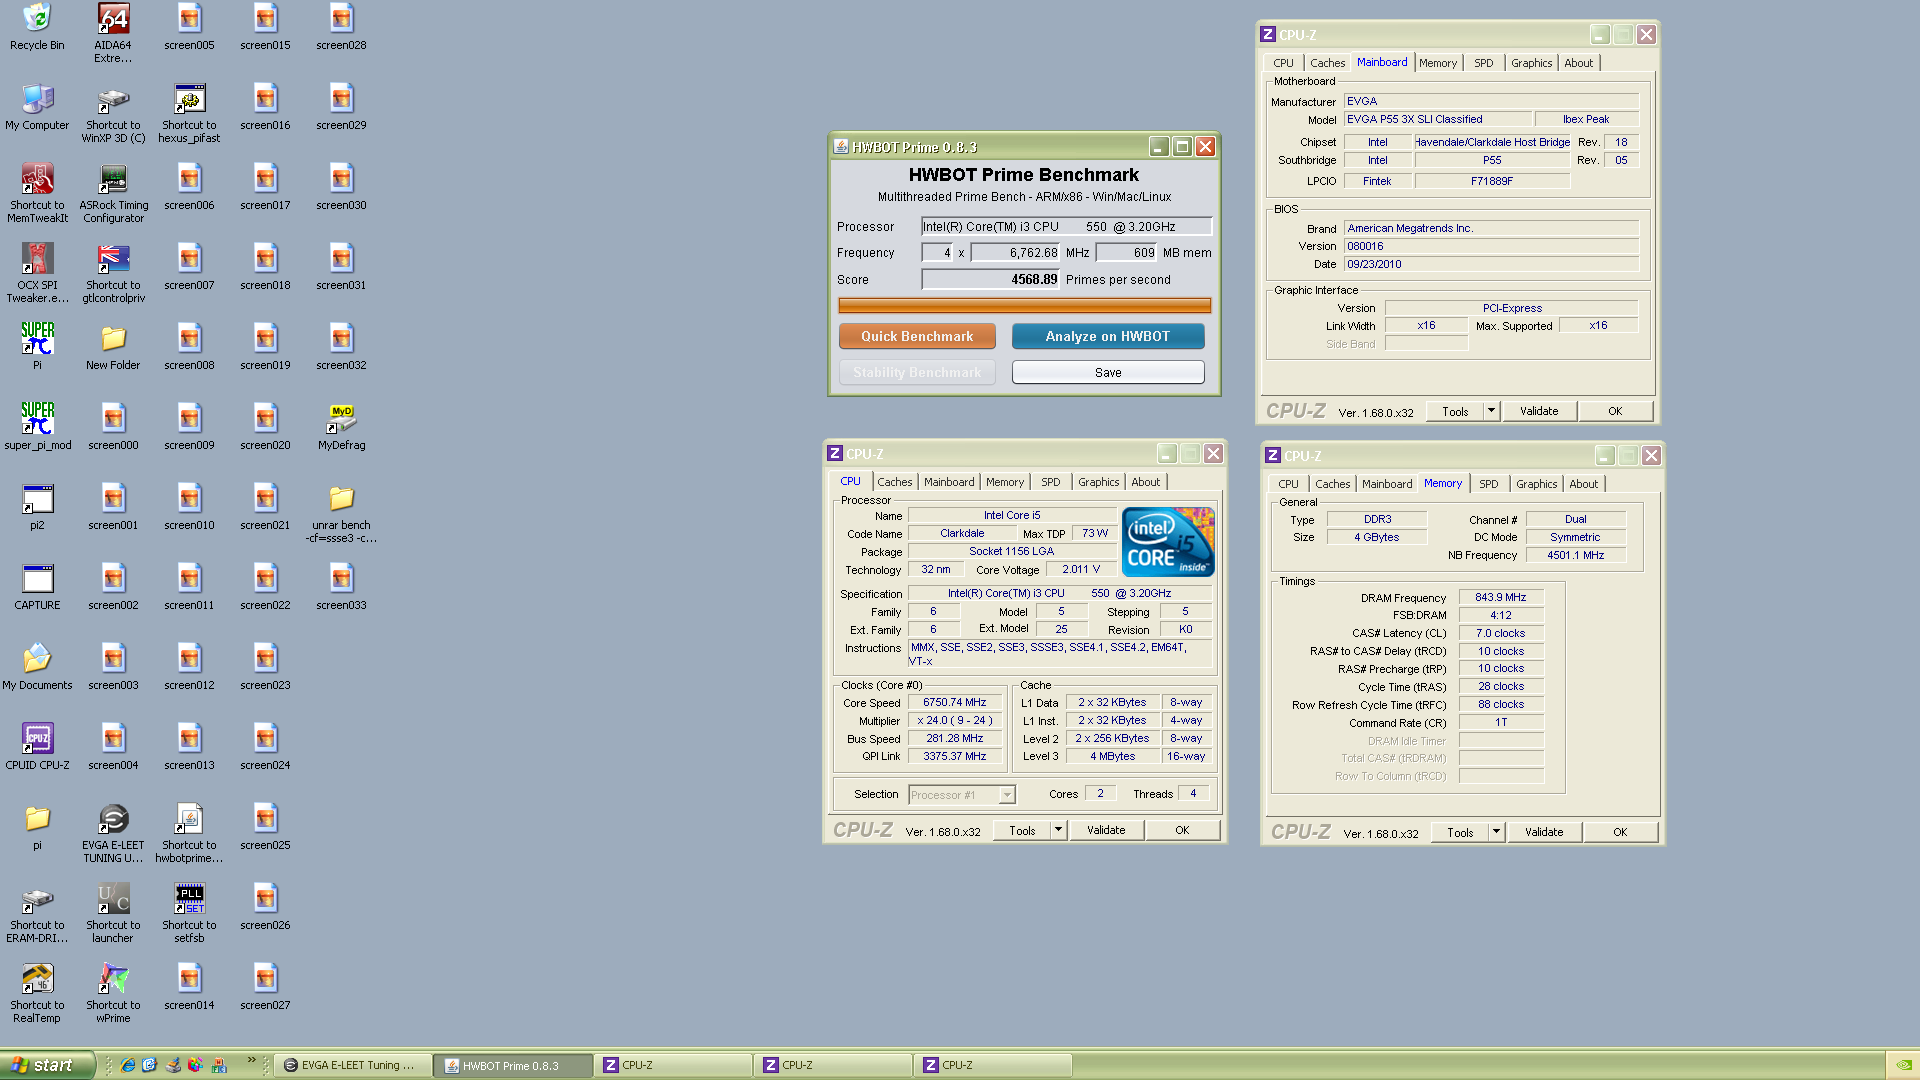Click OK in CPU-Z Mainboard window
This screenshot has height=1080, width=1920.
(1615, 411)
